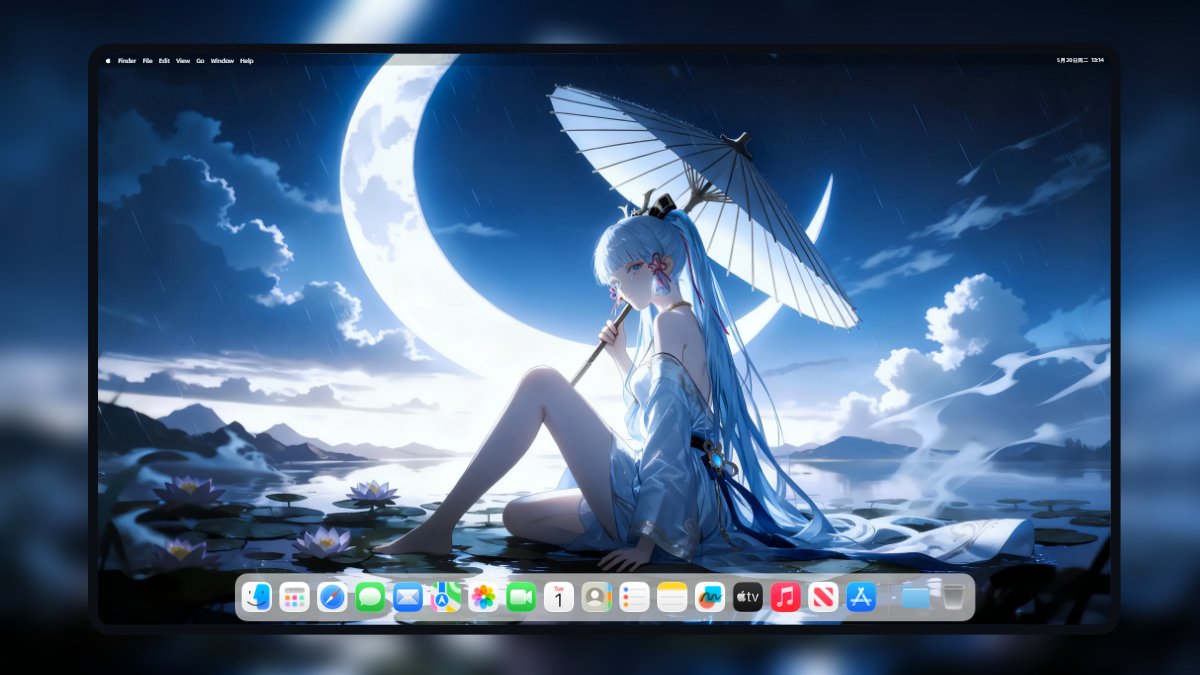Open the Notes app
The image size is (1200, 675).
(672, 597)
